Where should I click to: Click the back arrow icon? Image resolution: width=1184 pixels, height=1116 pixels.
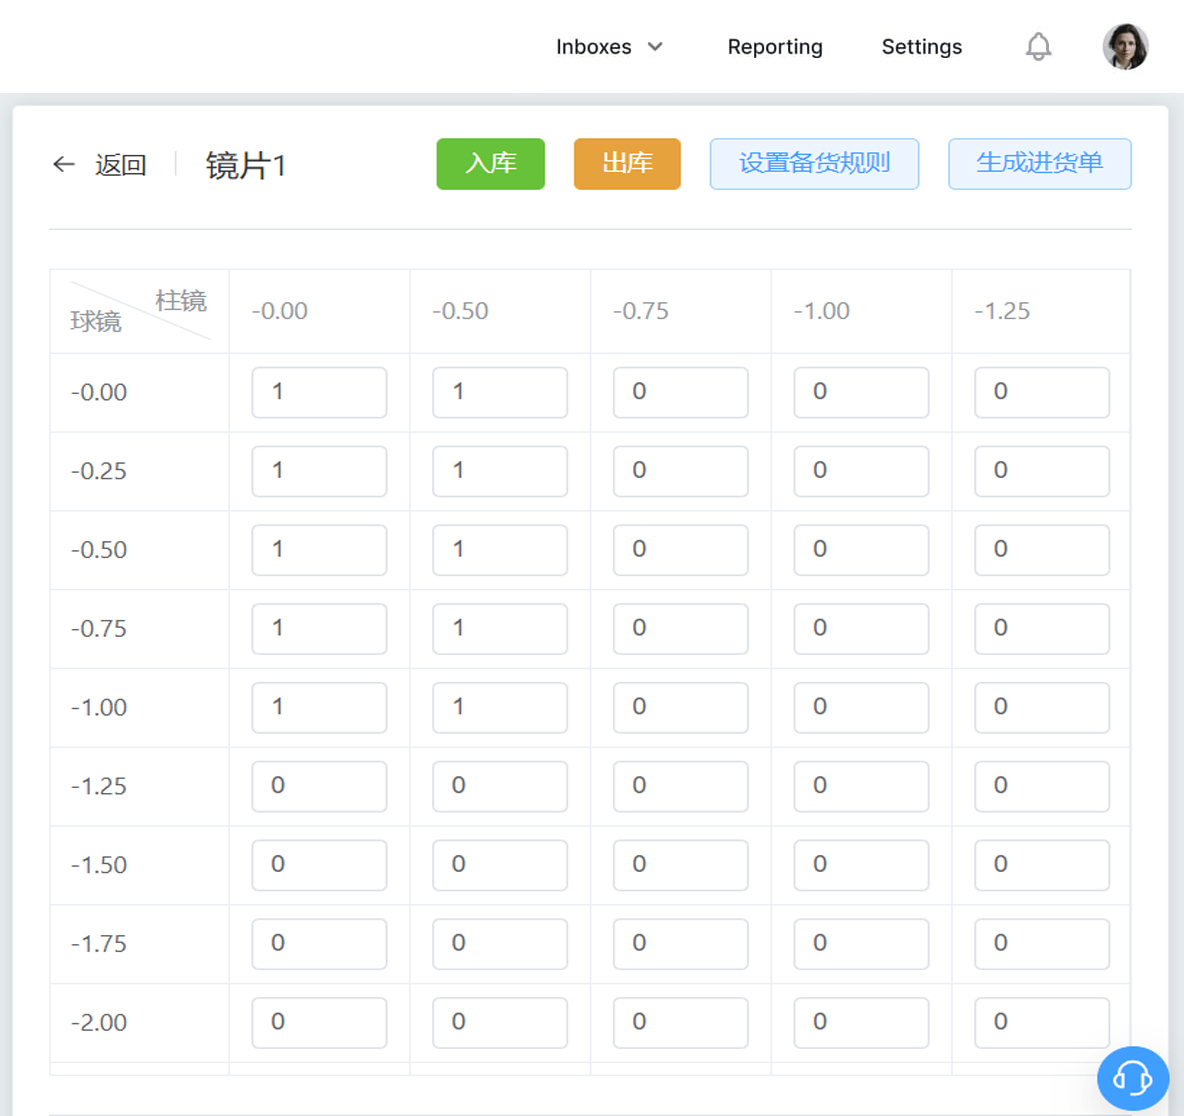(64, 165)
